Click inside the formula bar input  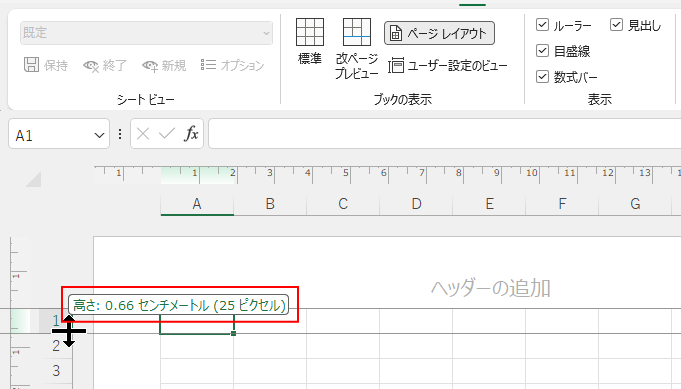[445, 134]
